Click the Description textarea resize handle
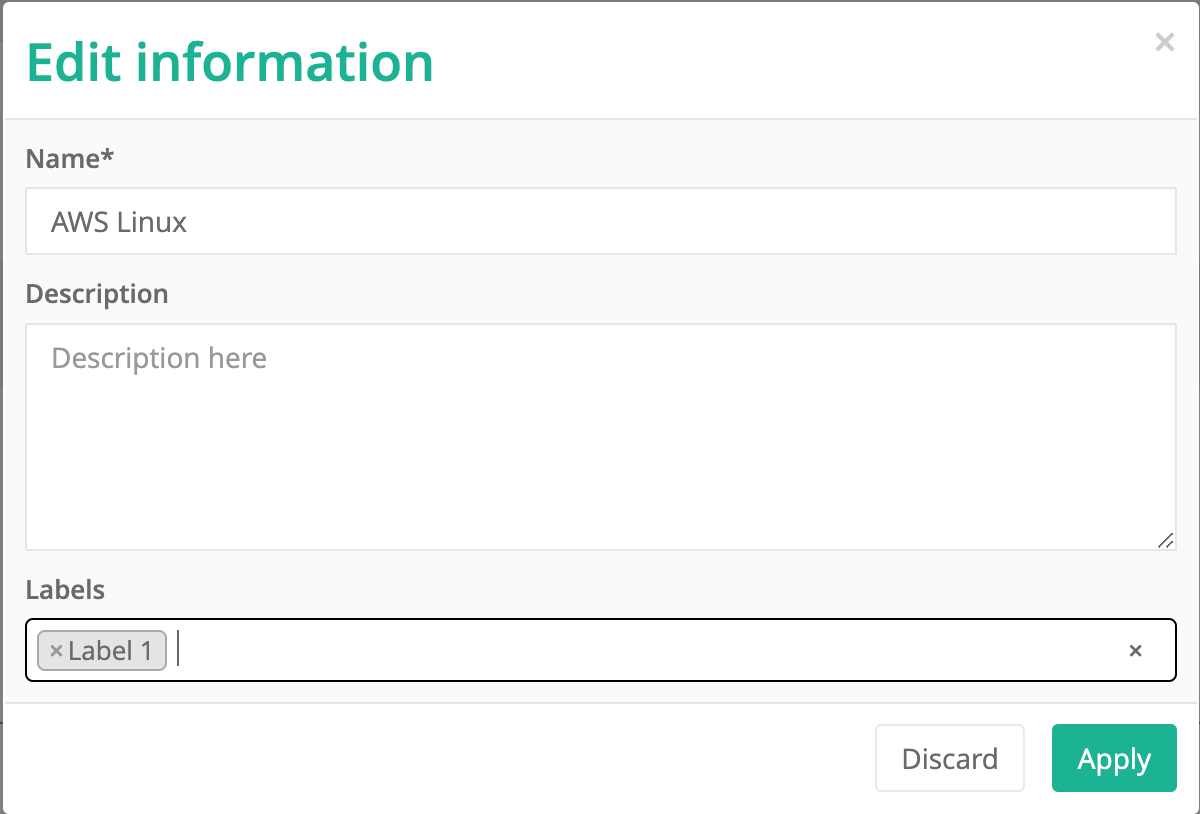The width and height of the screenshot is (1200, 814). [x=1165, y=539]
